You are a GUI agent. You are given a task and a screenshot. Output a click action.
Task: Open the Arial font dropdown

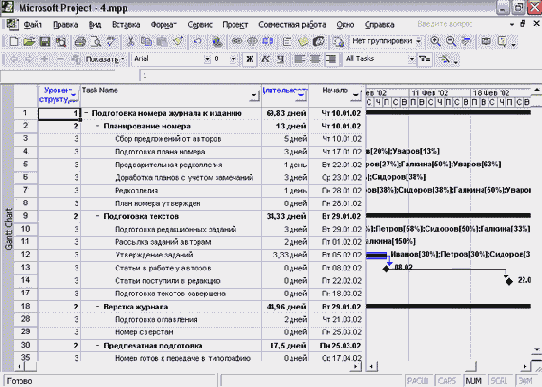click(x=207, y=59)
